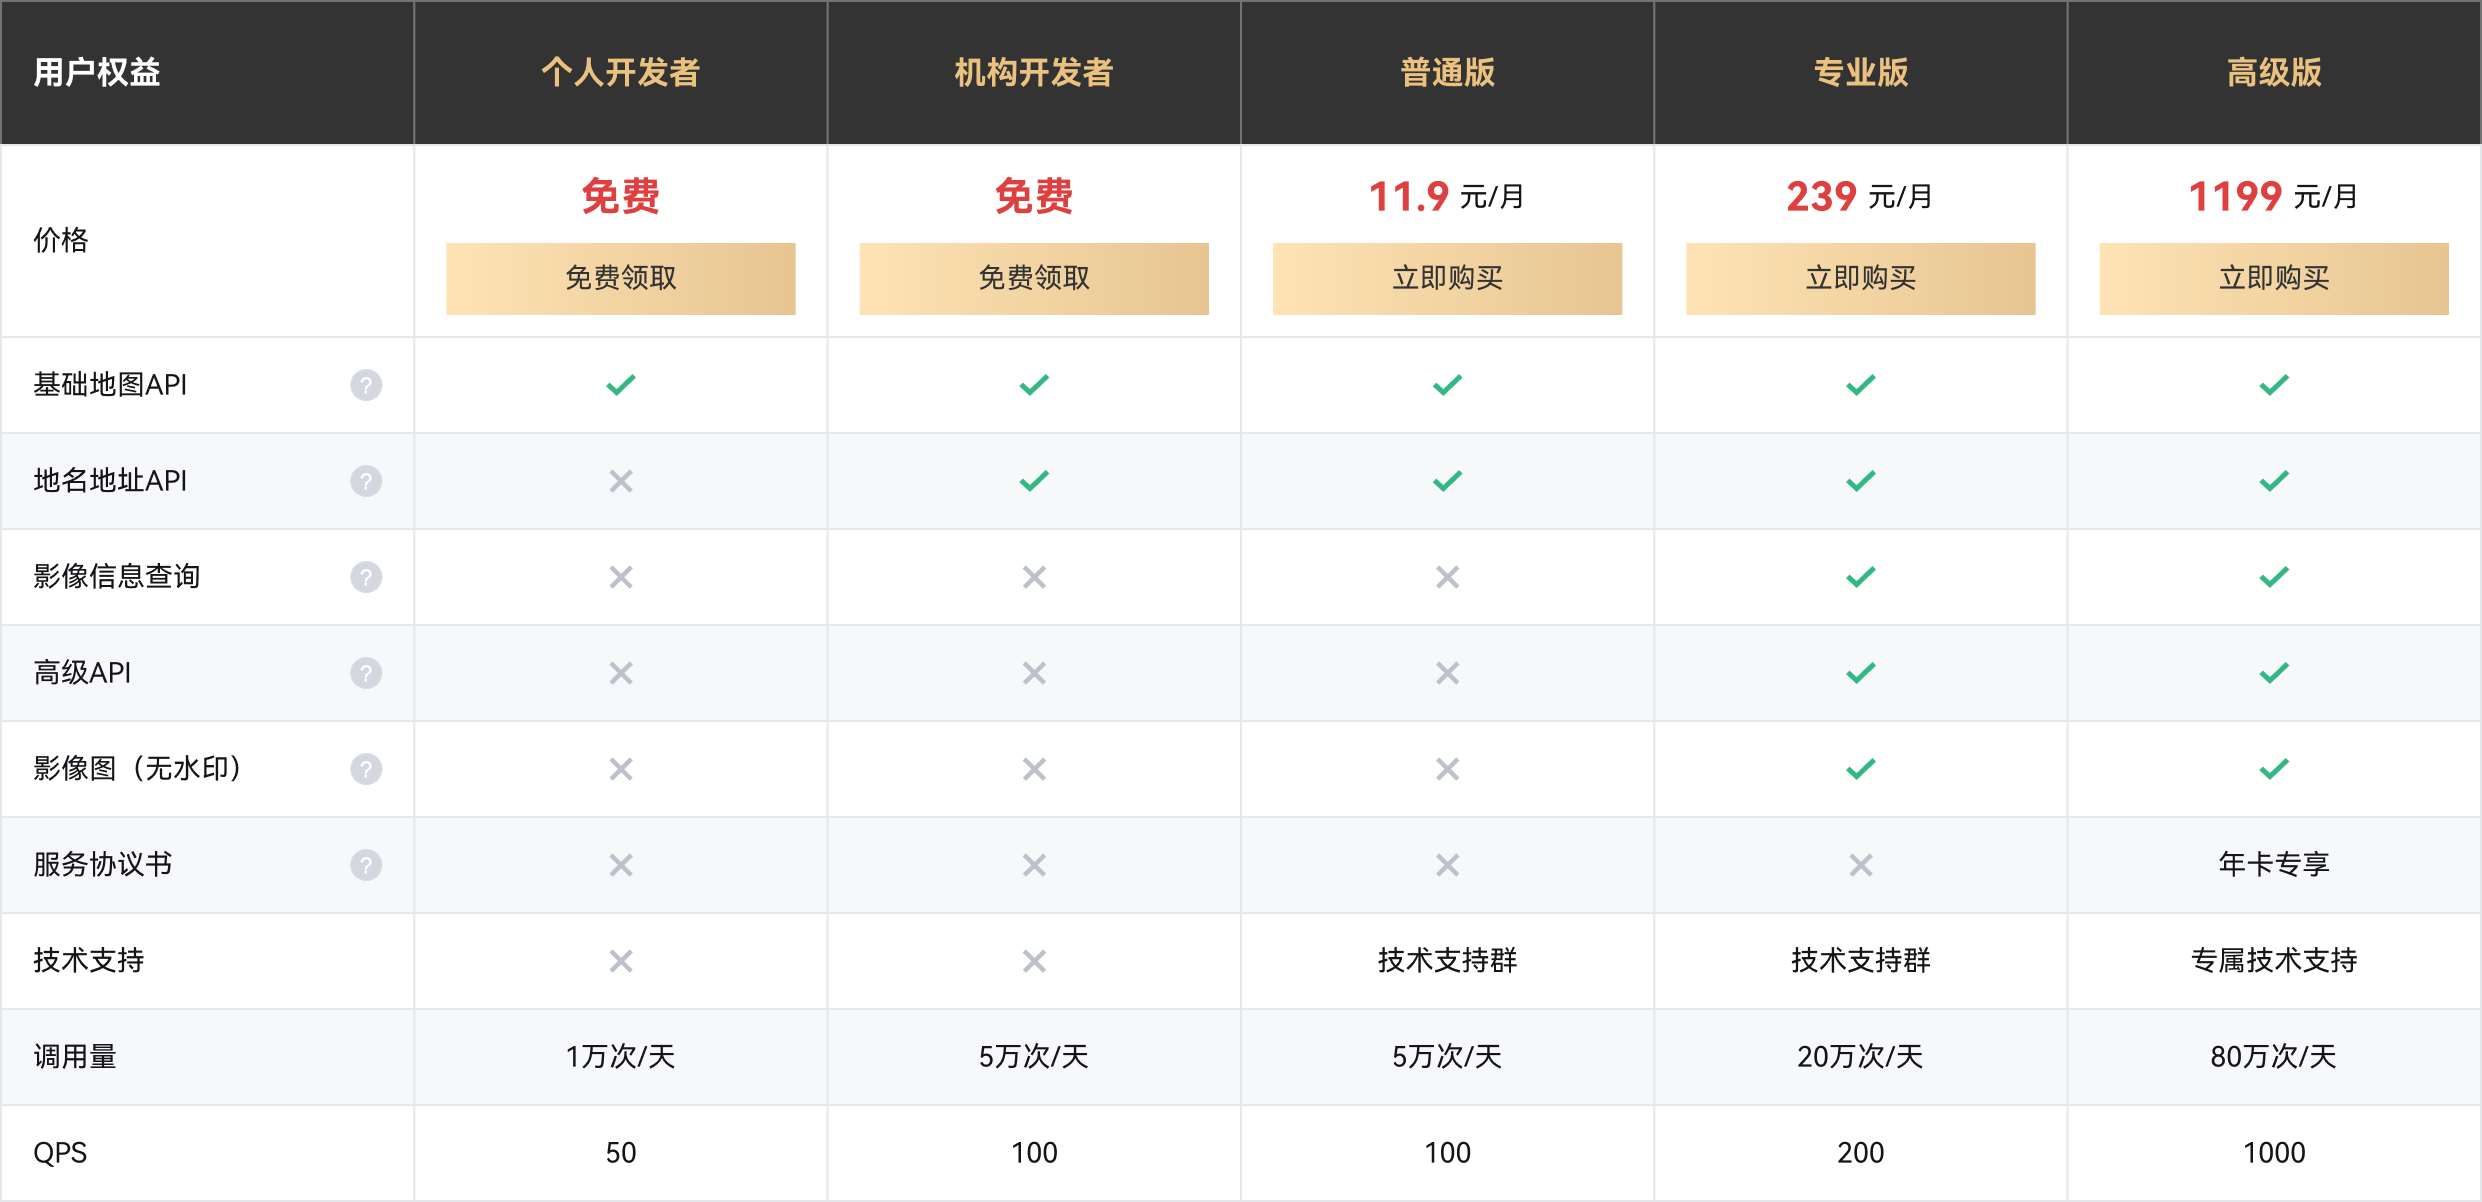
Task: Select the 专业版 column header
Action: point(1861,73)
